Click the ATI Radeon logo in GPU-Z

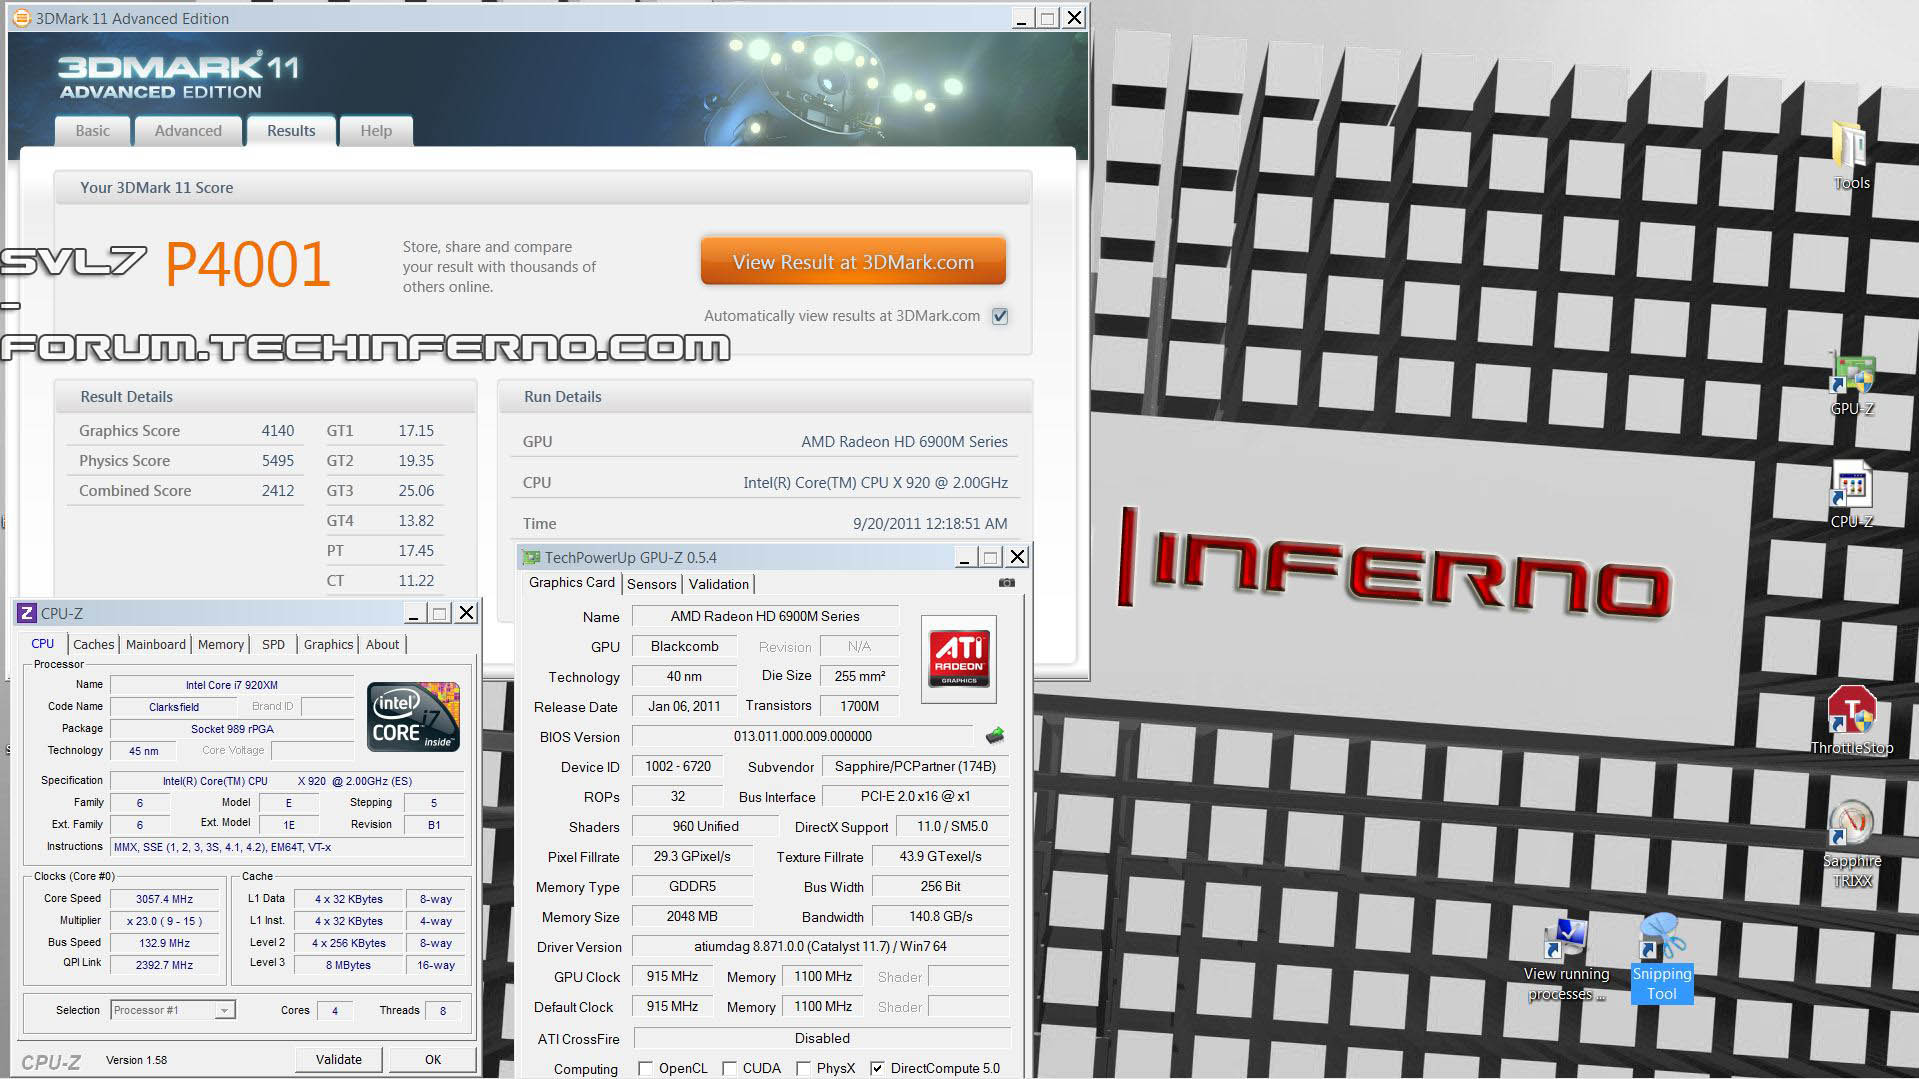click(958, 659)
